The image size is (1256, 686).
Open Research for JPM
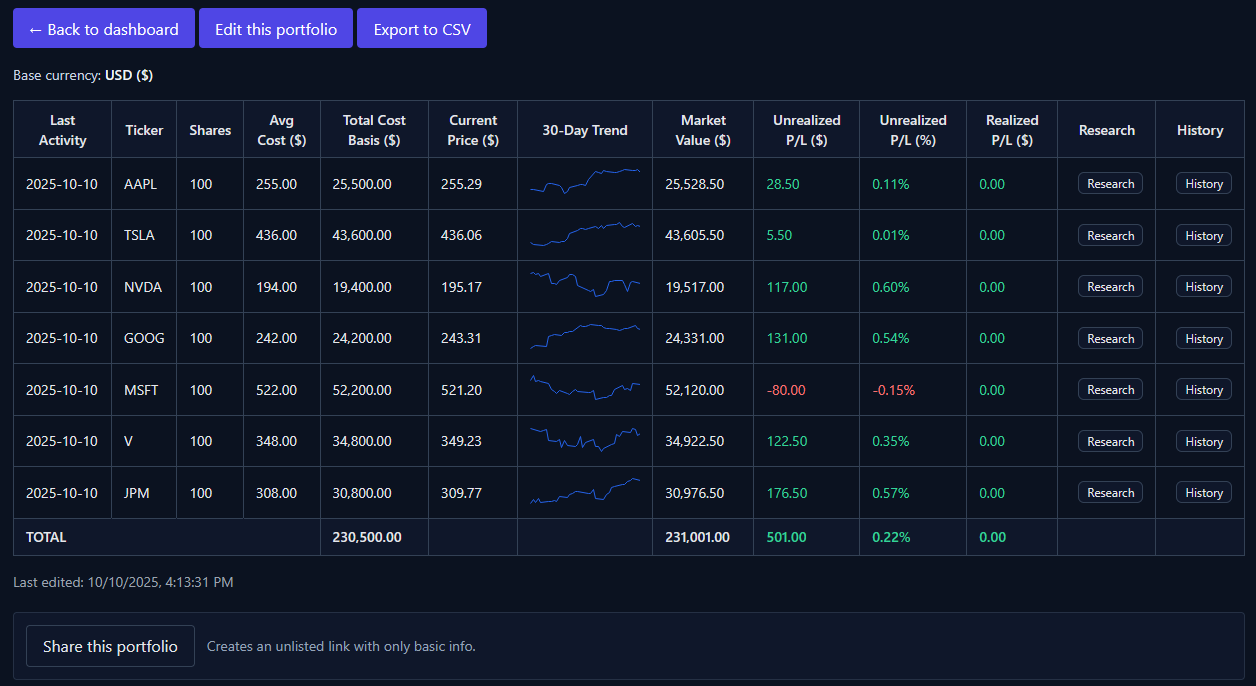1110,492
